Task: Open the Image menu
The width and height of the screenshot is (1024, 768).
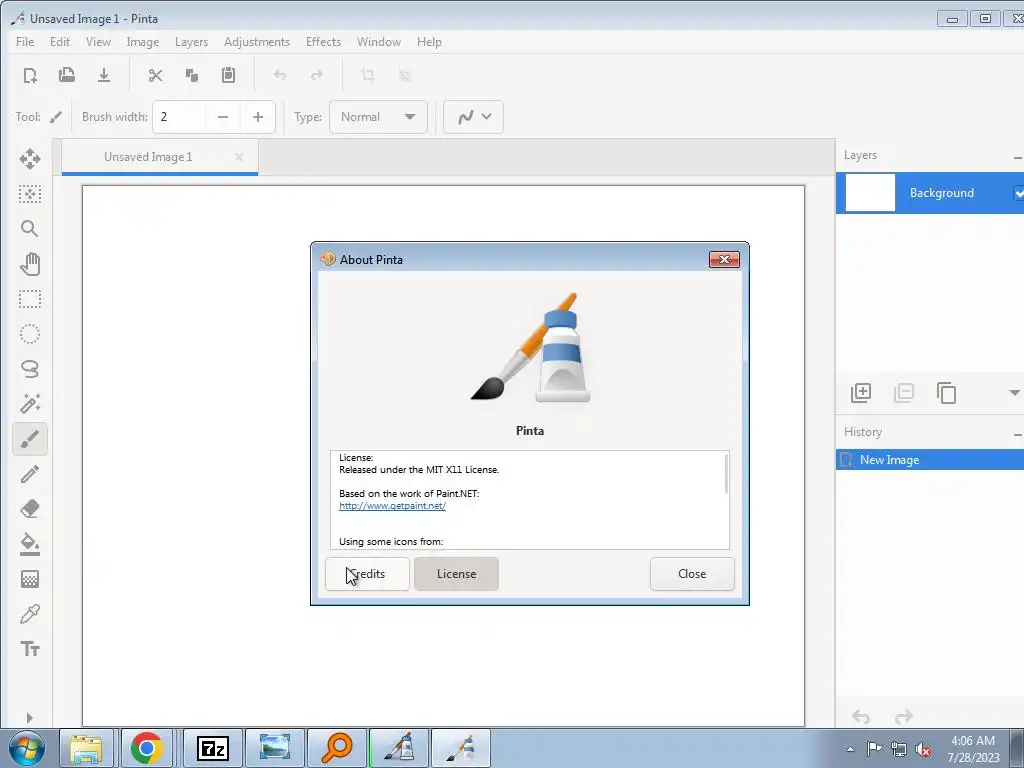Action: coord(142,42)
